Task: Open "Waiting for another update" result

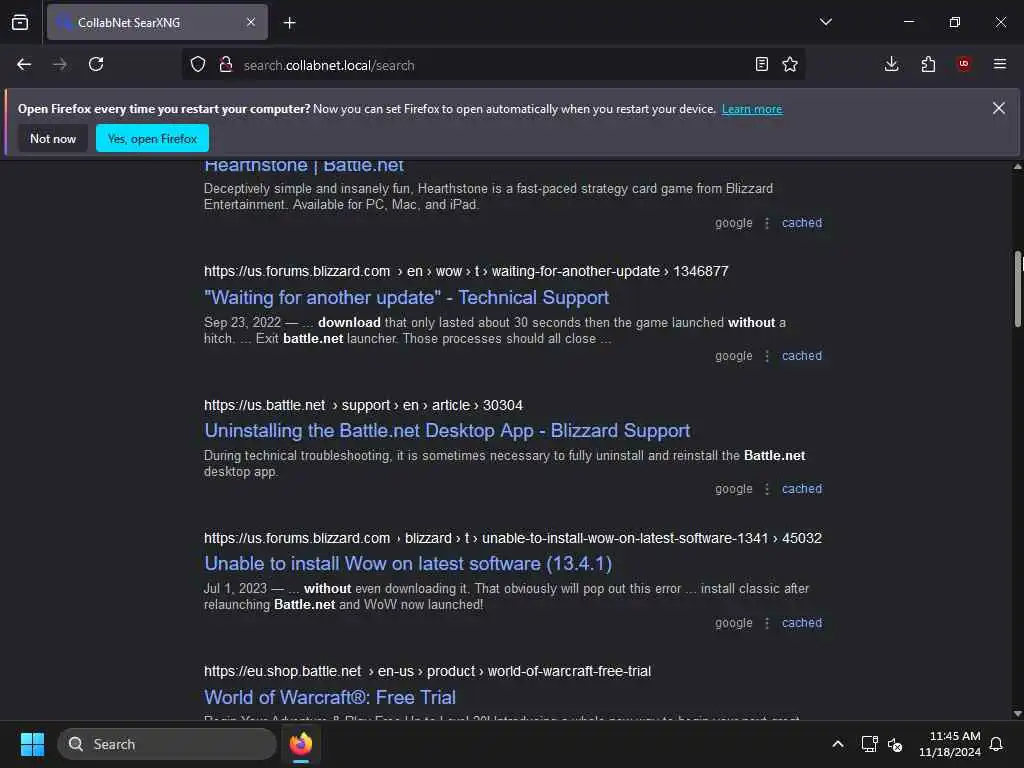Action: (x=406, y=298)
